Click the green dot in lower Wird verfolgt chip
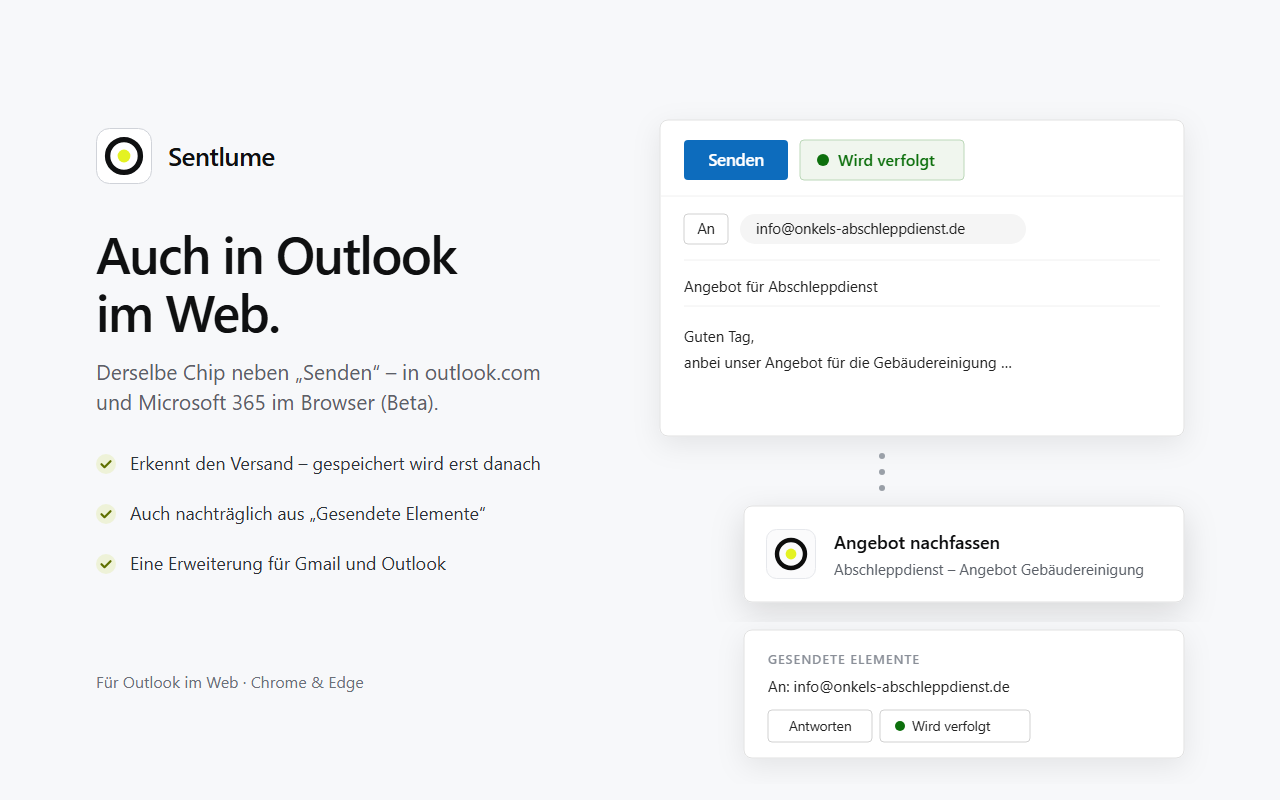This screenshot has height=800, width=1280. click(900, 726)
